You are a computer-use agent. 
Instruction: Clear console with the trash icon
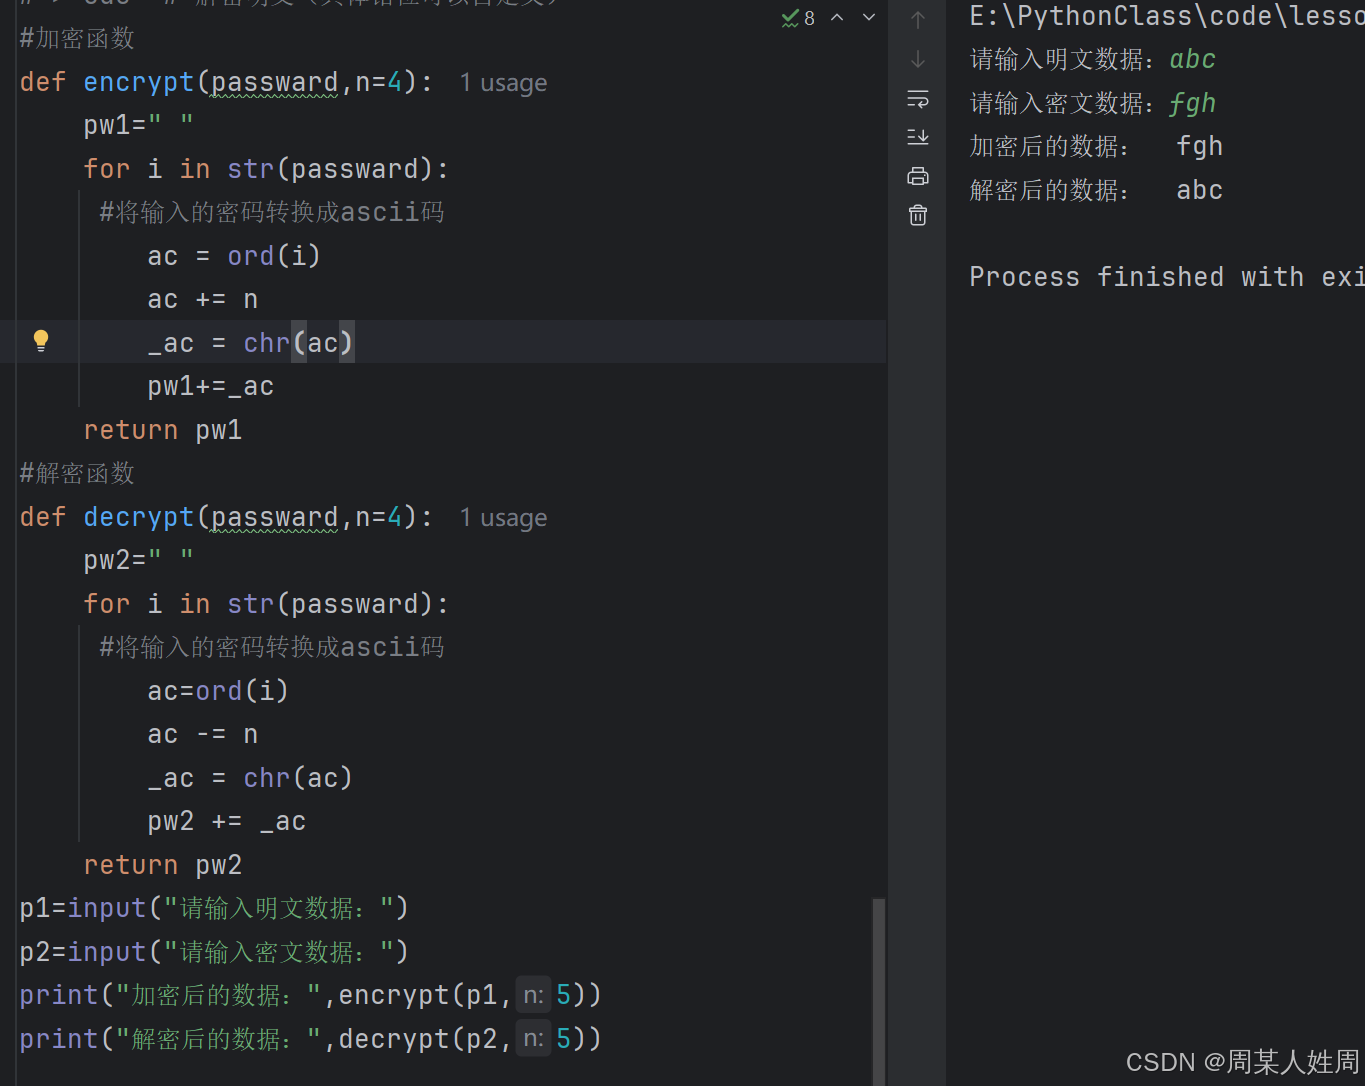tap(918, 215)
